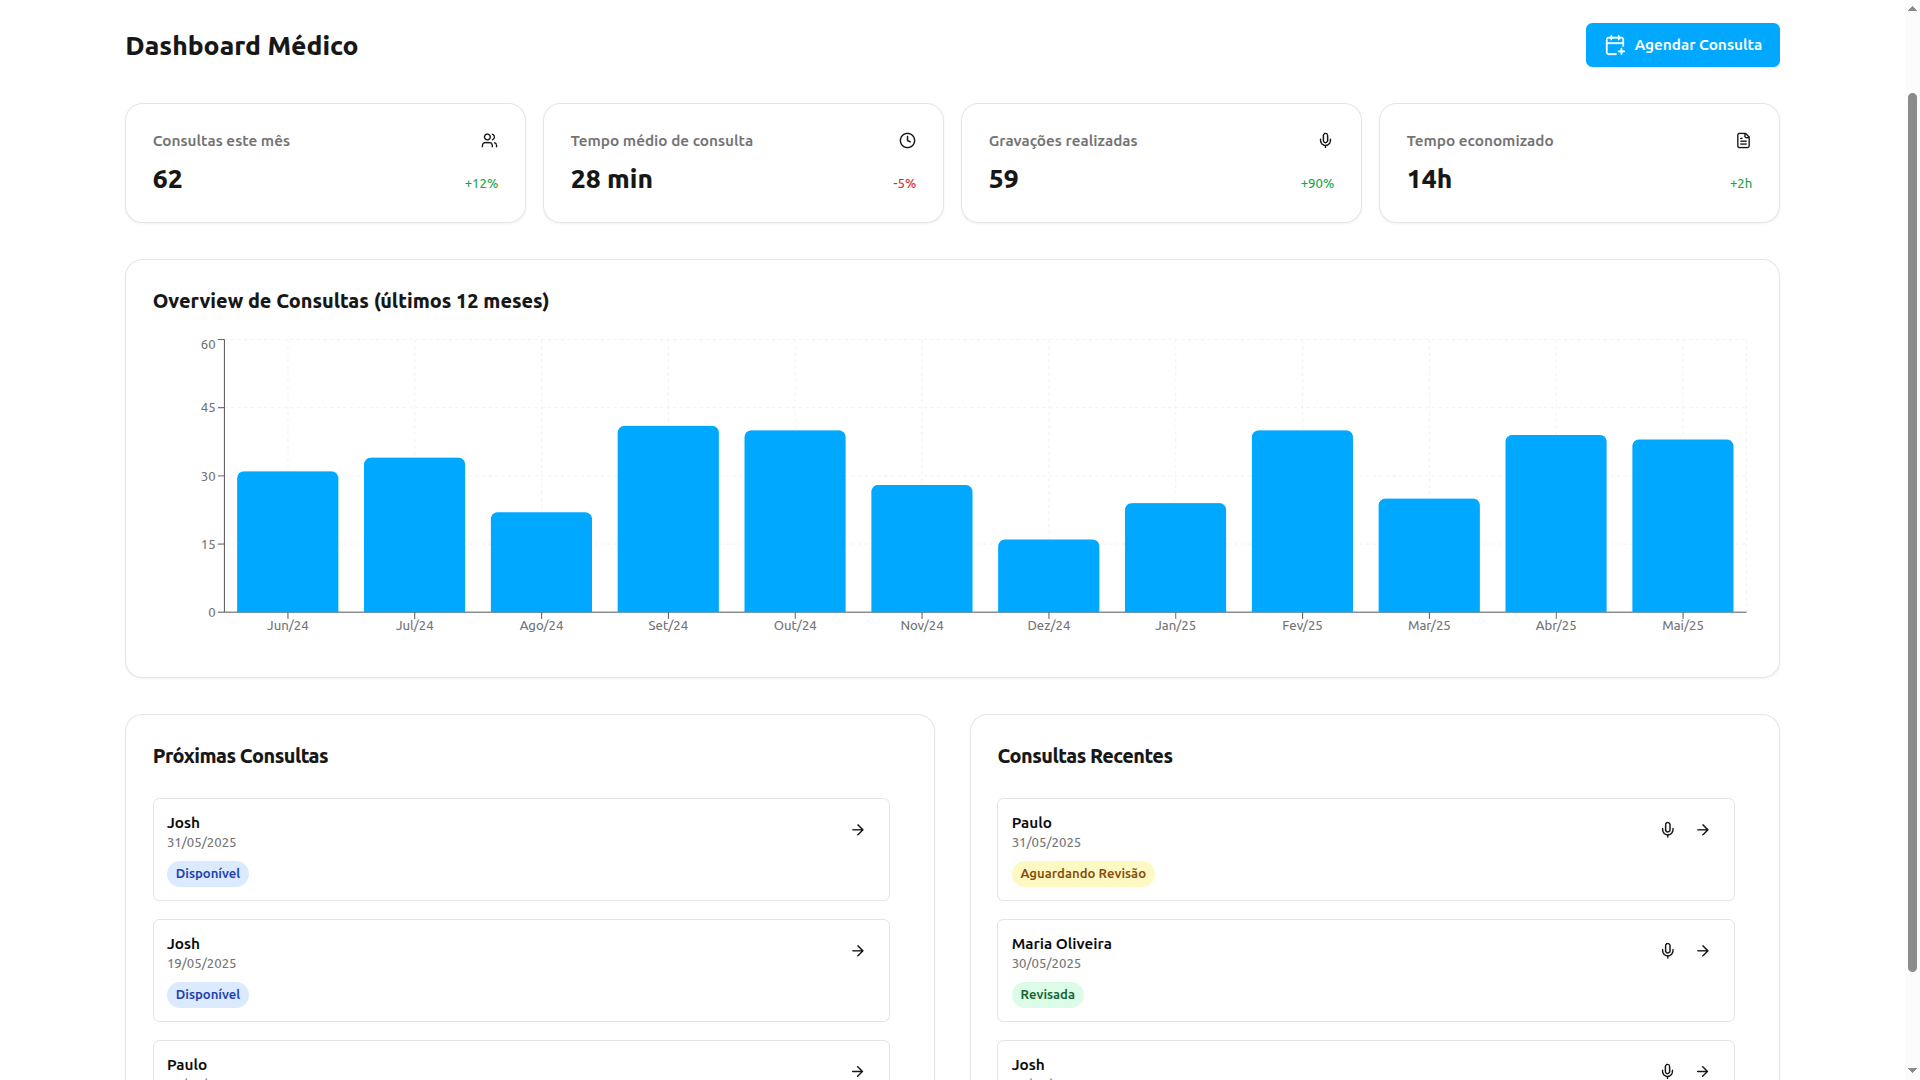Click microphone icon for Paulo 31/05/2025
The image size is (1920, 1080).
(x=1667, y=830)
